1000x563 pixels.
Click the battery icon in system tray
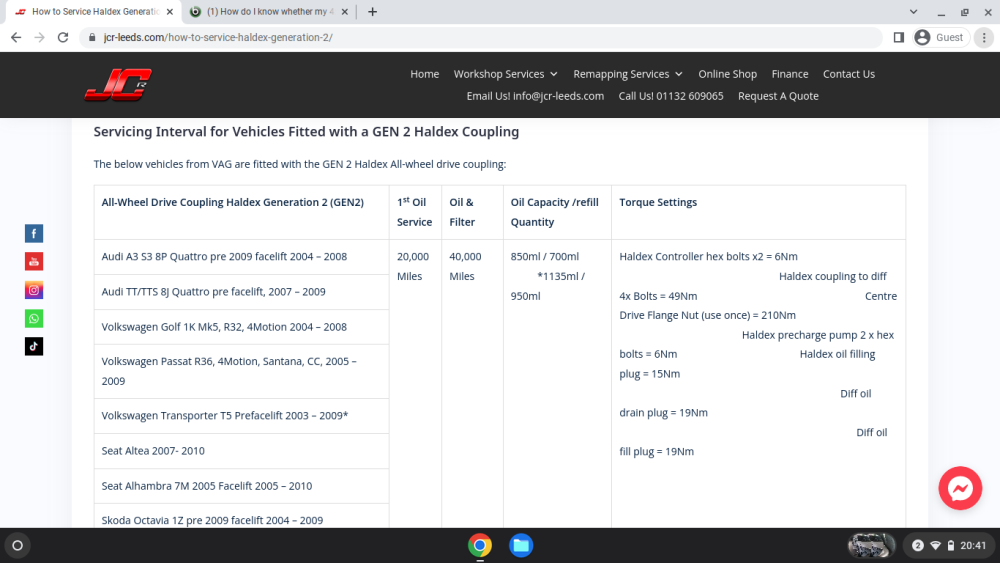pyautogui.click(x=951, y=546)
